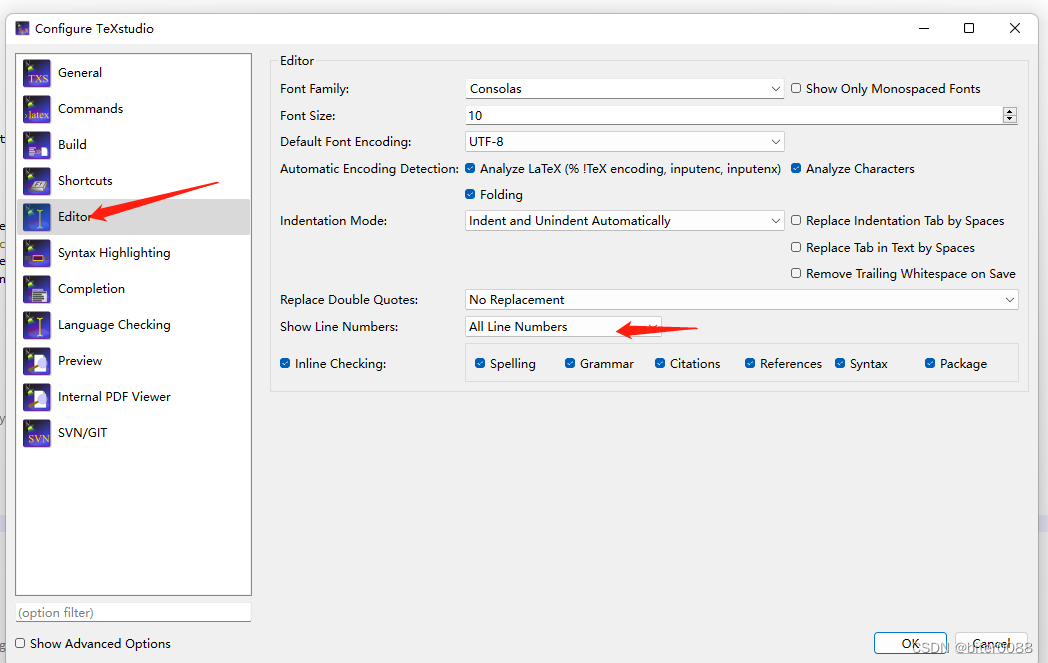Image resolution: width=1048 pixels, height=663 pixels.
Task: Toggle Show Only Monospaced Fonts
Action: tap(796, 88)
